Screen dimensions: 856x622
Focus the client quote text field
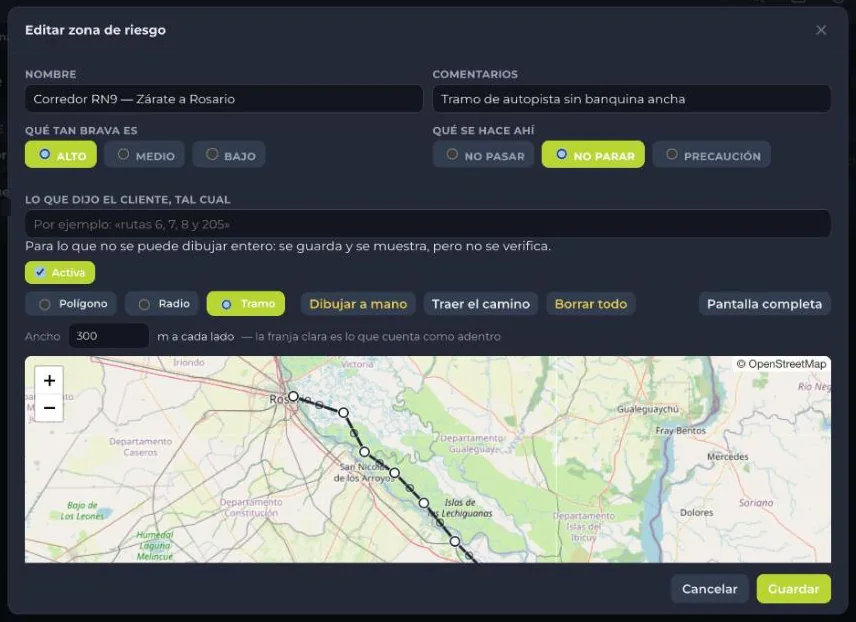[x=428, y=224]
